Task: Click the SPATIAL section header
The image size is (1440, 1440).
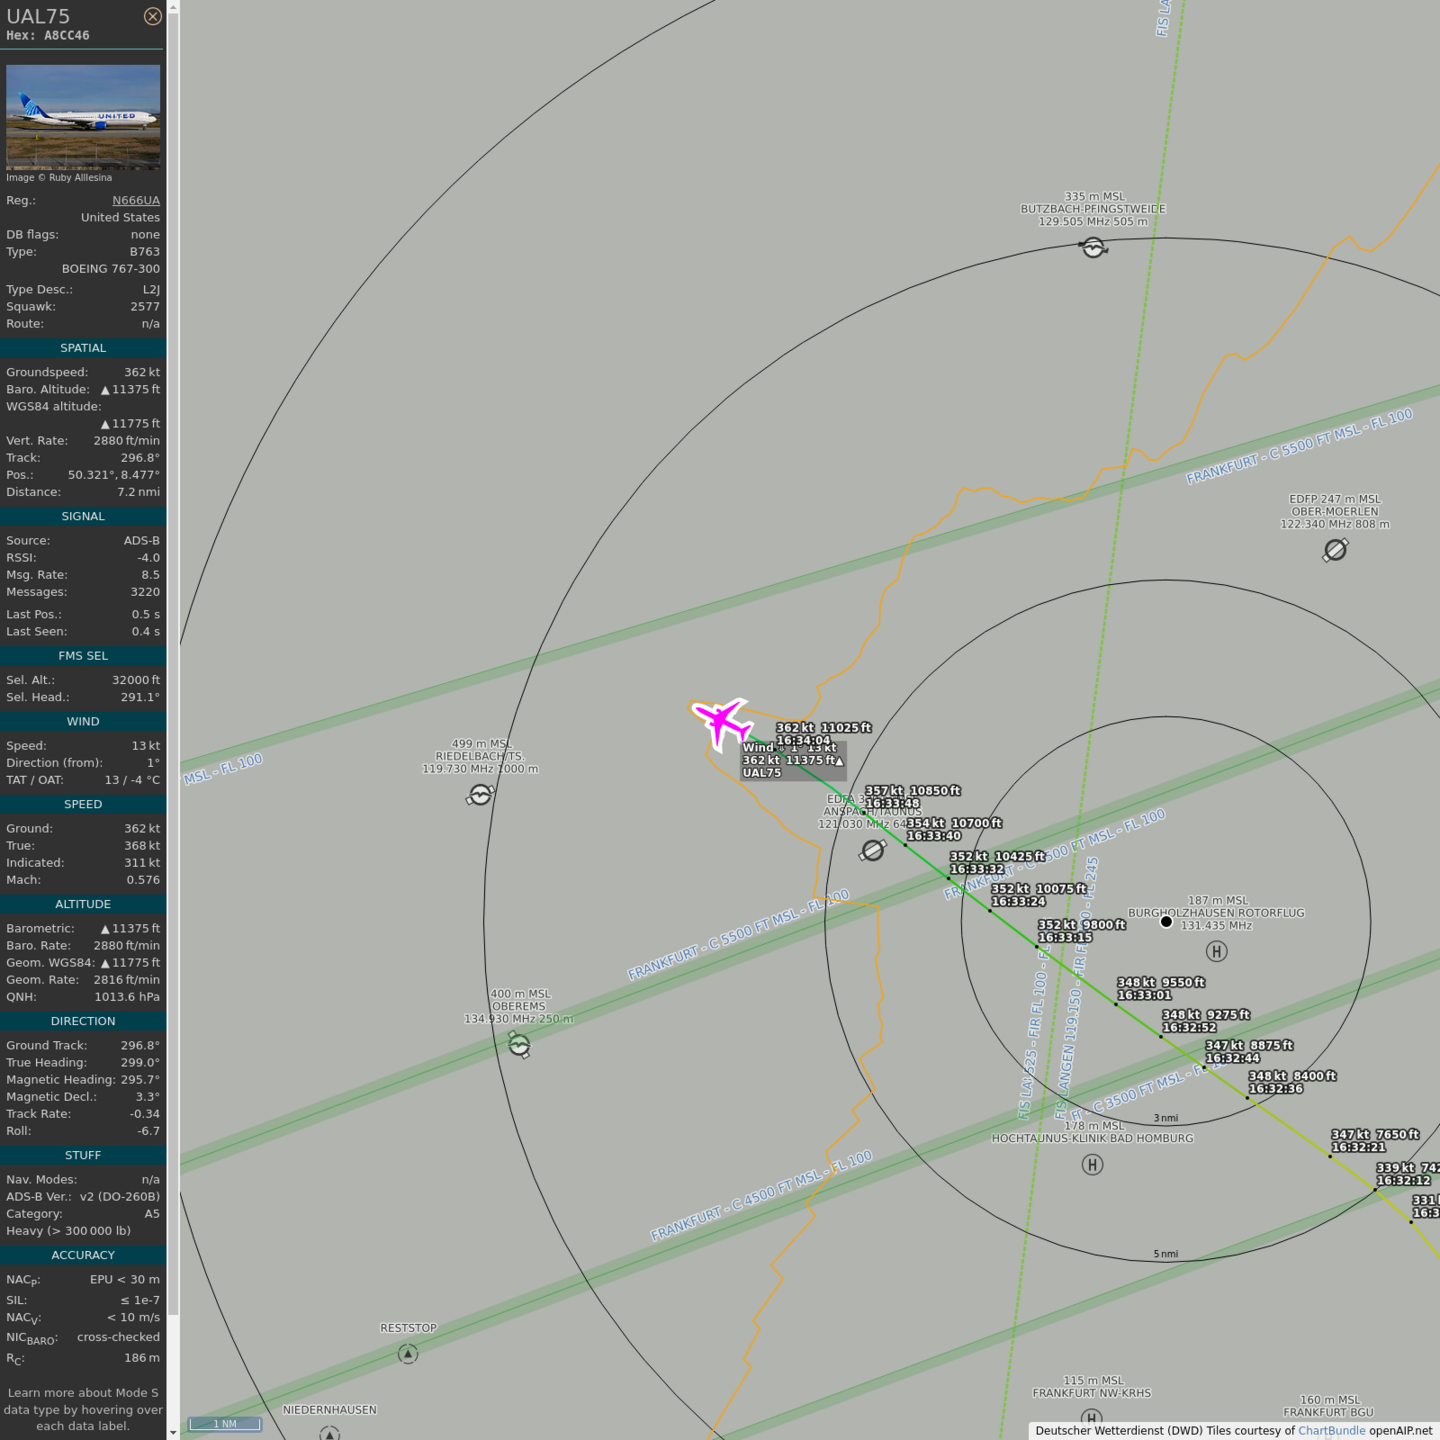Action: tap(83, 348)
